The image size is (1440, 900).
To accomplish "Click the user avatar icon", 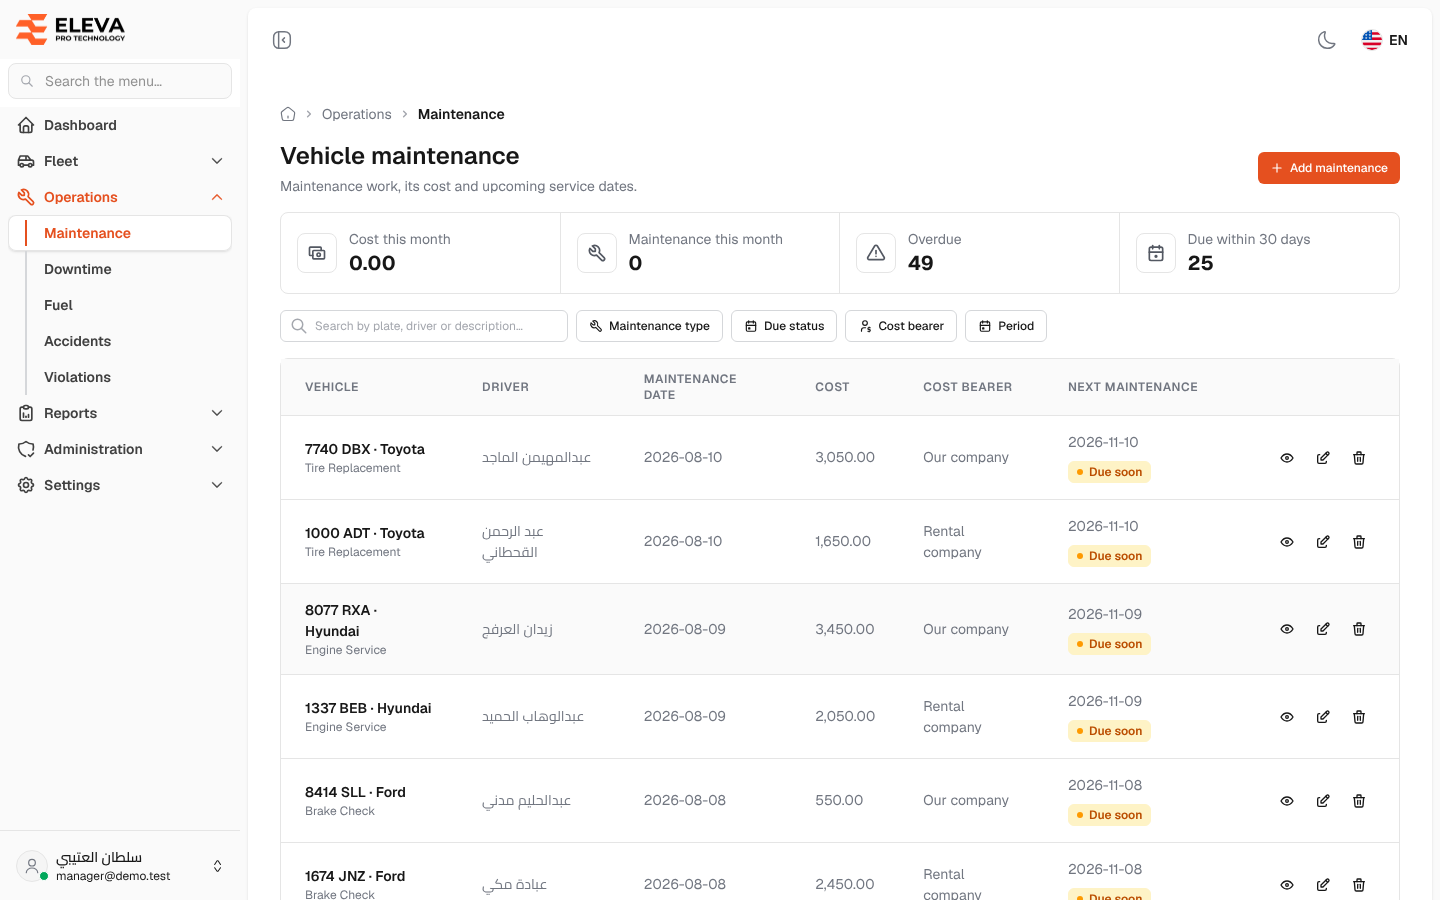I will (x=32, y=866).
